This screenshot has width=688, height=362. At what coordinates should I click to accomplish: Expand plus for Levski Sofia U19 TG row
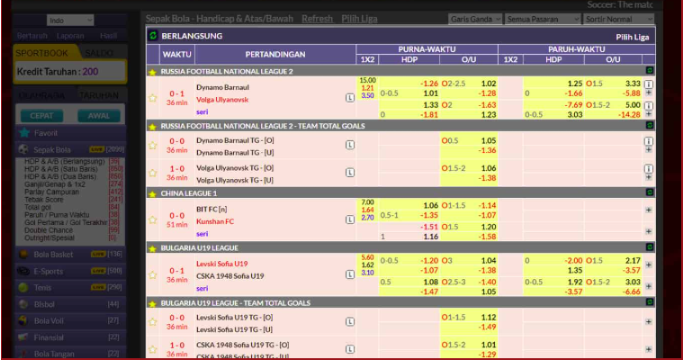pos(649,322)
